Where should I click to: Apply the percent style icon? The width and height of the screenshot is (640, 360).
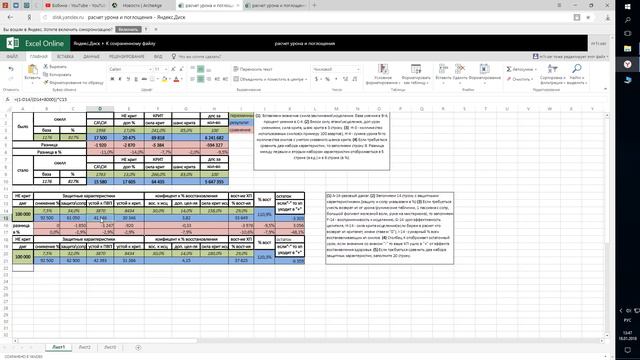coord(327,79)
